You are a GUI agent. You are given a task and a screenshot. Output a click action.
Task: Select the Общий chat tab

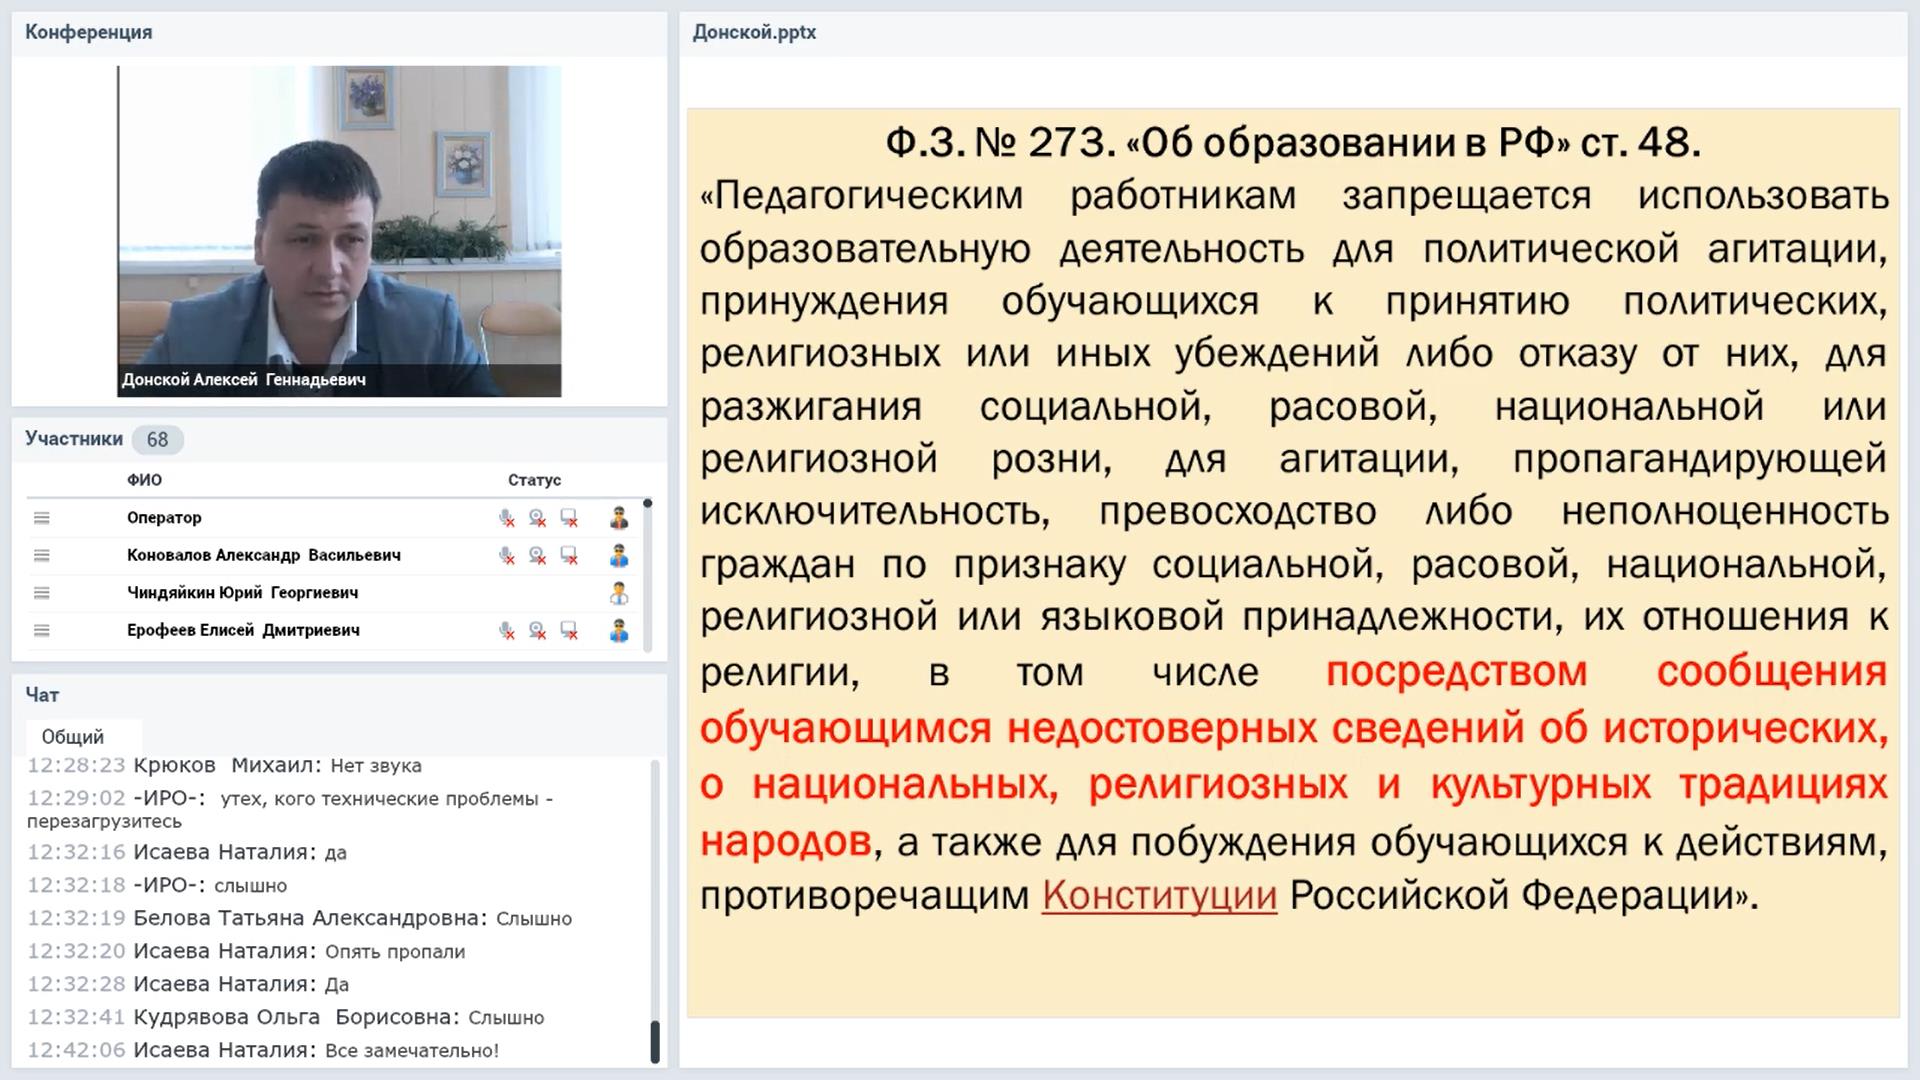(x=73, y=737)
